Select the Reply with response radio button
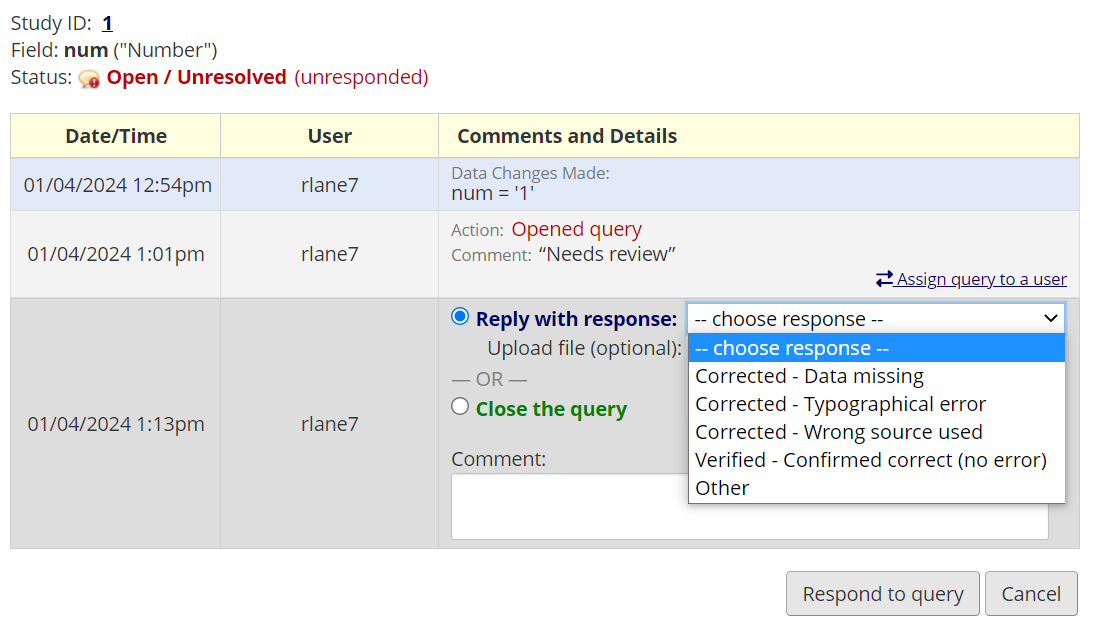The image size is (1093, 622). coord(460,317)
